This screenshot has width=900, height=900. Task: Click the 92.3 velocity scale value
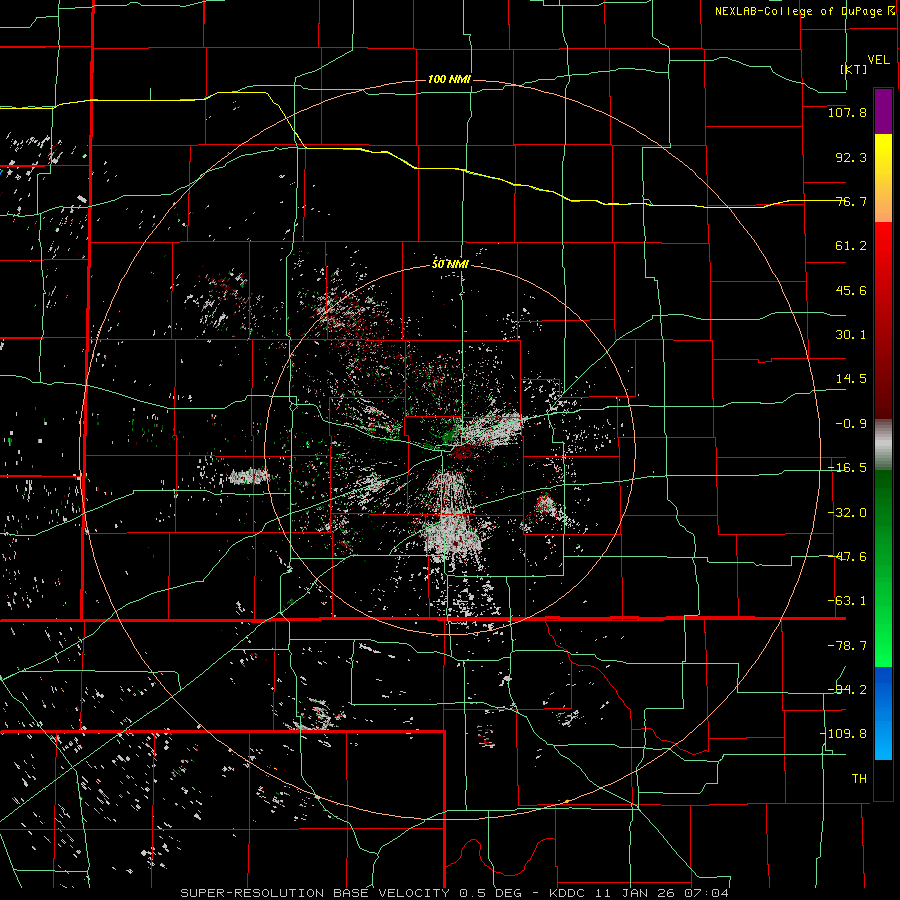click(851, 157)
